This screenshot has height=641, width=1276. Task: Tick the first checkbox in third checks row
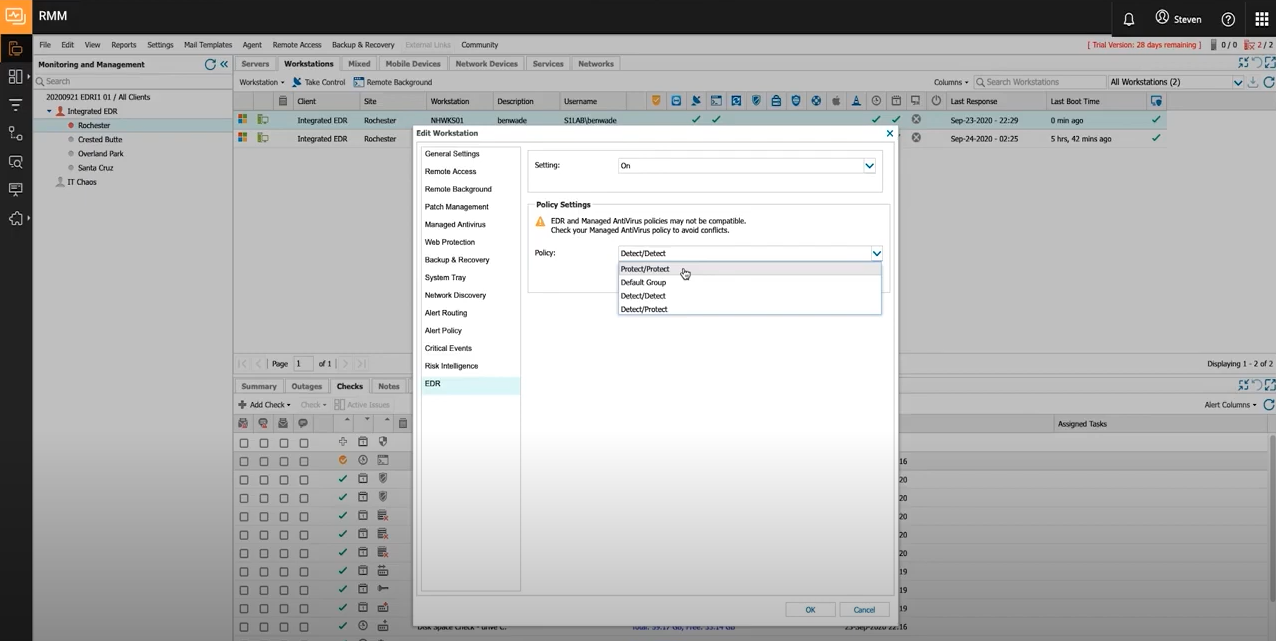point(243,480)
